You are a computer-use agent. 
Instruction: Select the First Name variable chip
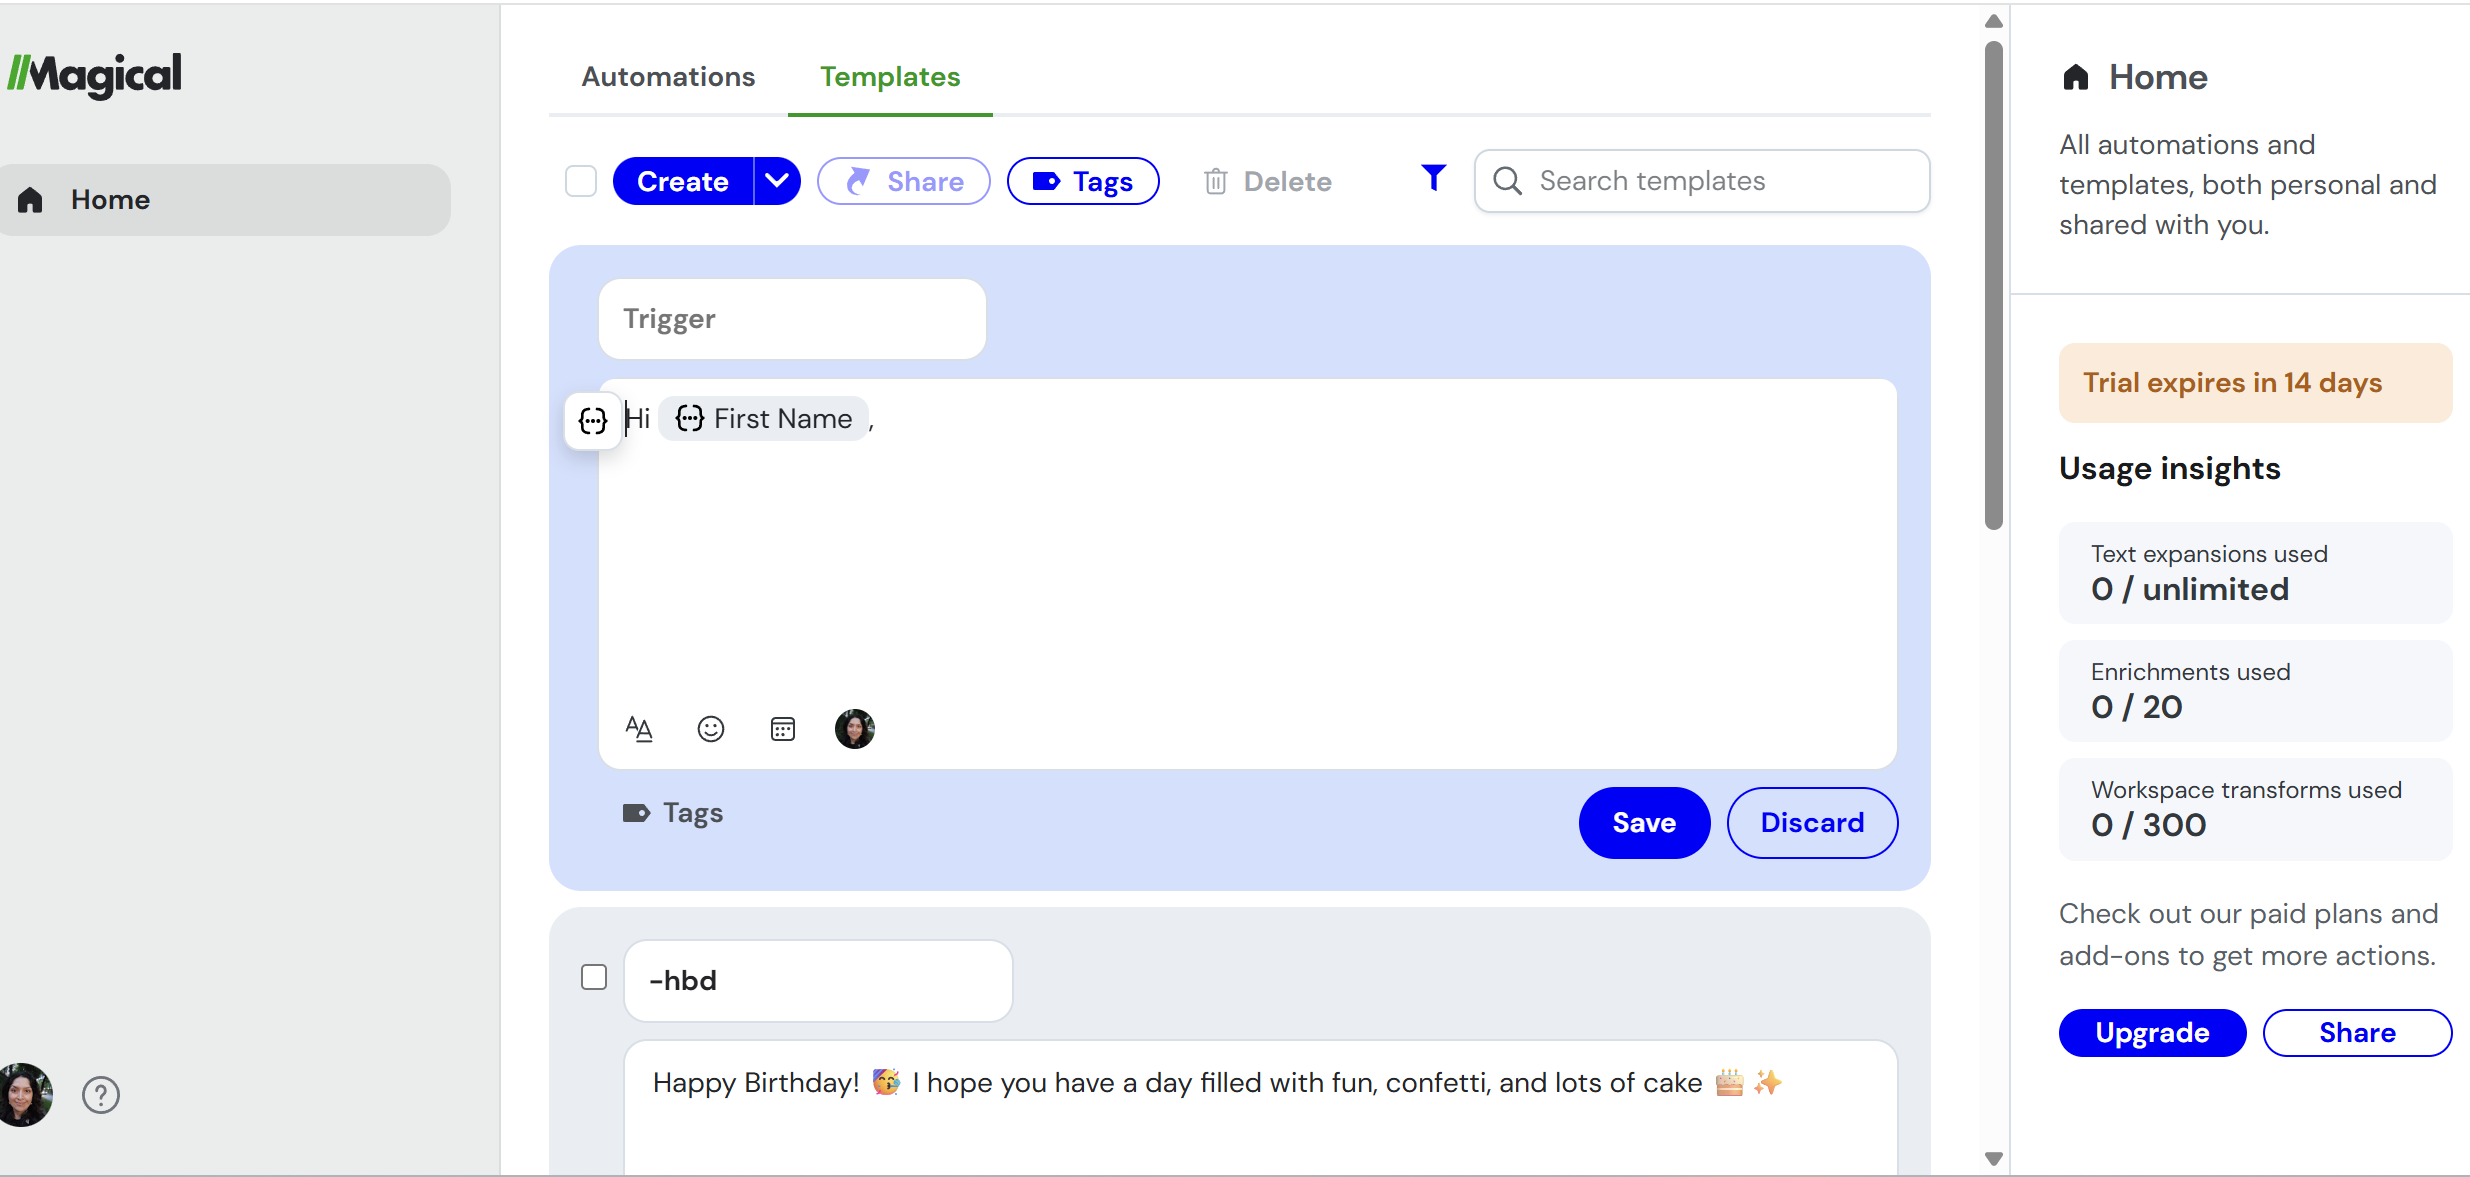(764, 419)
